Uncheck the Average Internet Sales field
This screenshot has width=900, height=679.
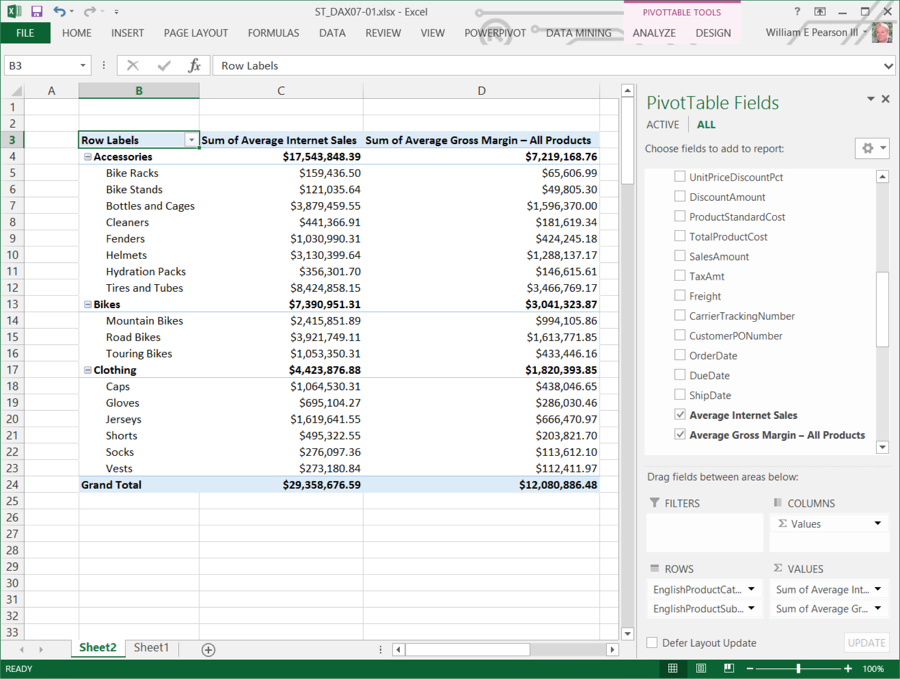click(x=680, y=415)
